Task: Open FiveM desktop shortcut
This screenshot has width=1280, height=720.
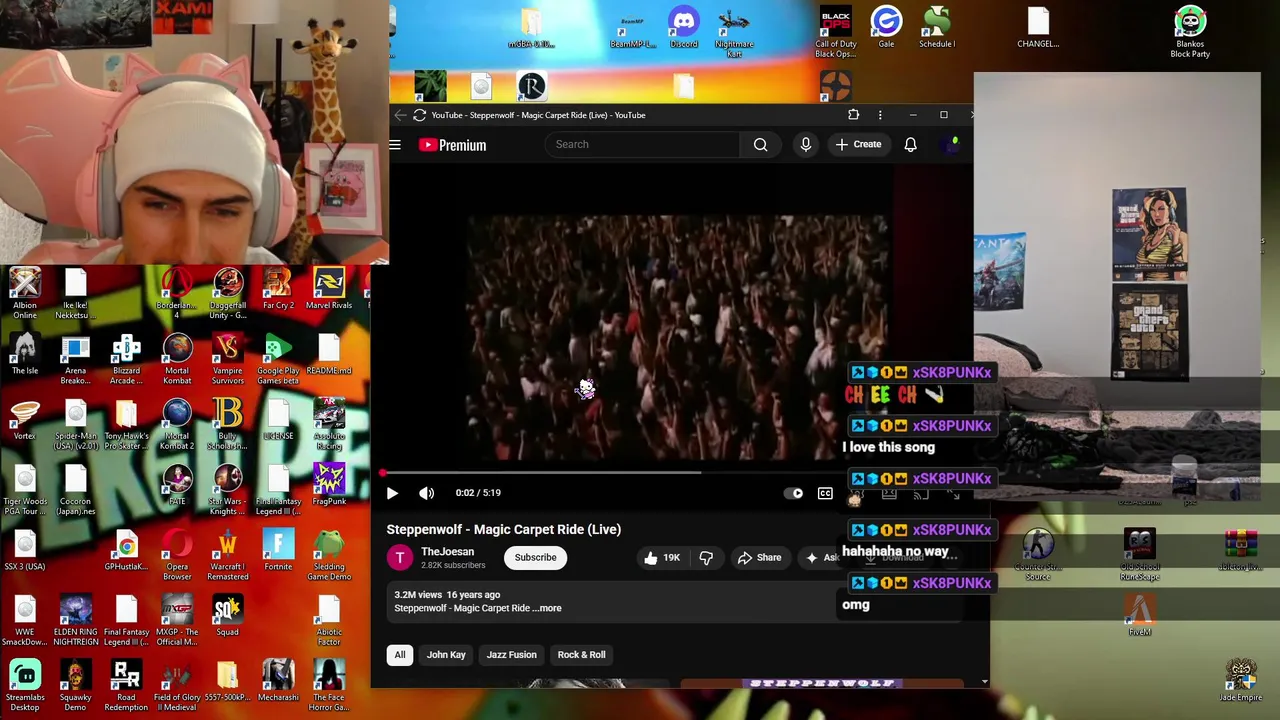Action: click(1139, 616)
